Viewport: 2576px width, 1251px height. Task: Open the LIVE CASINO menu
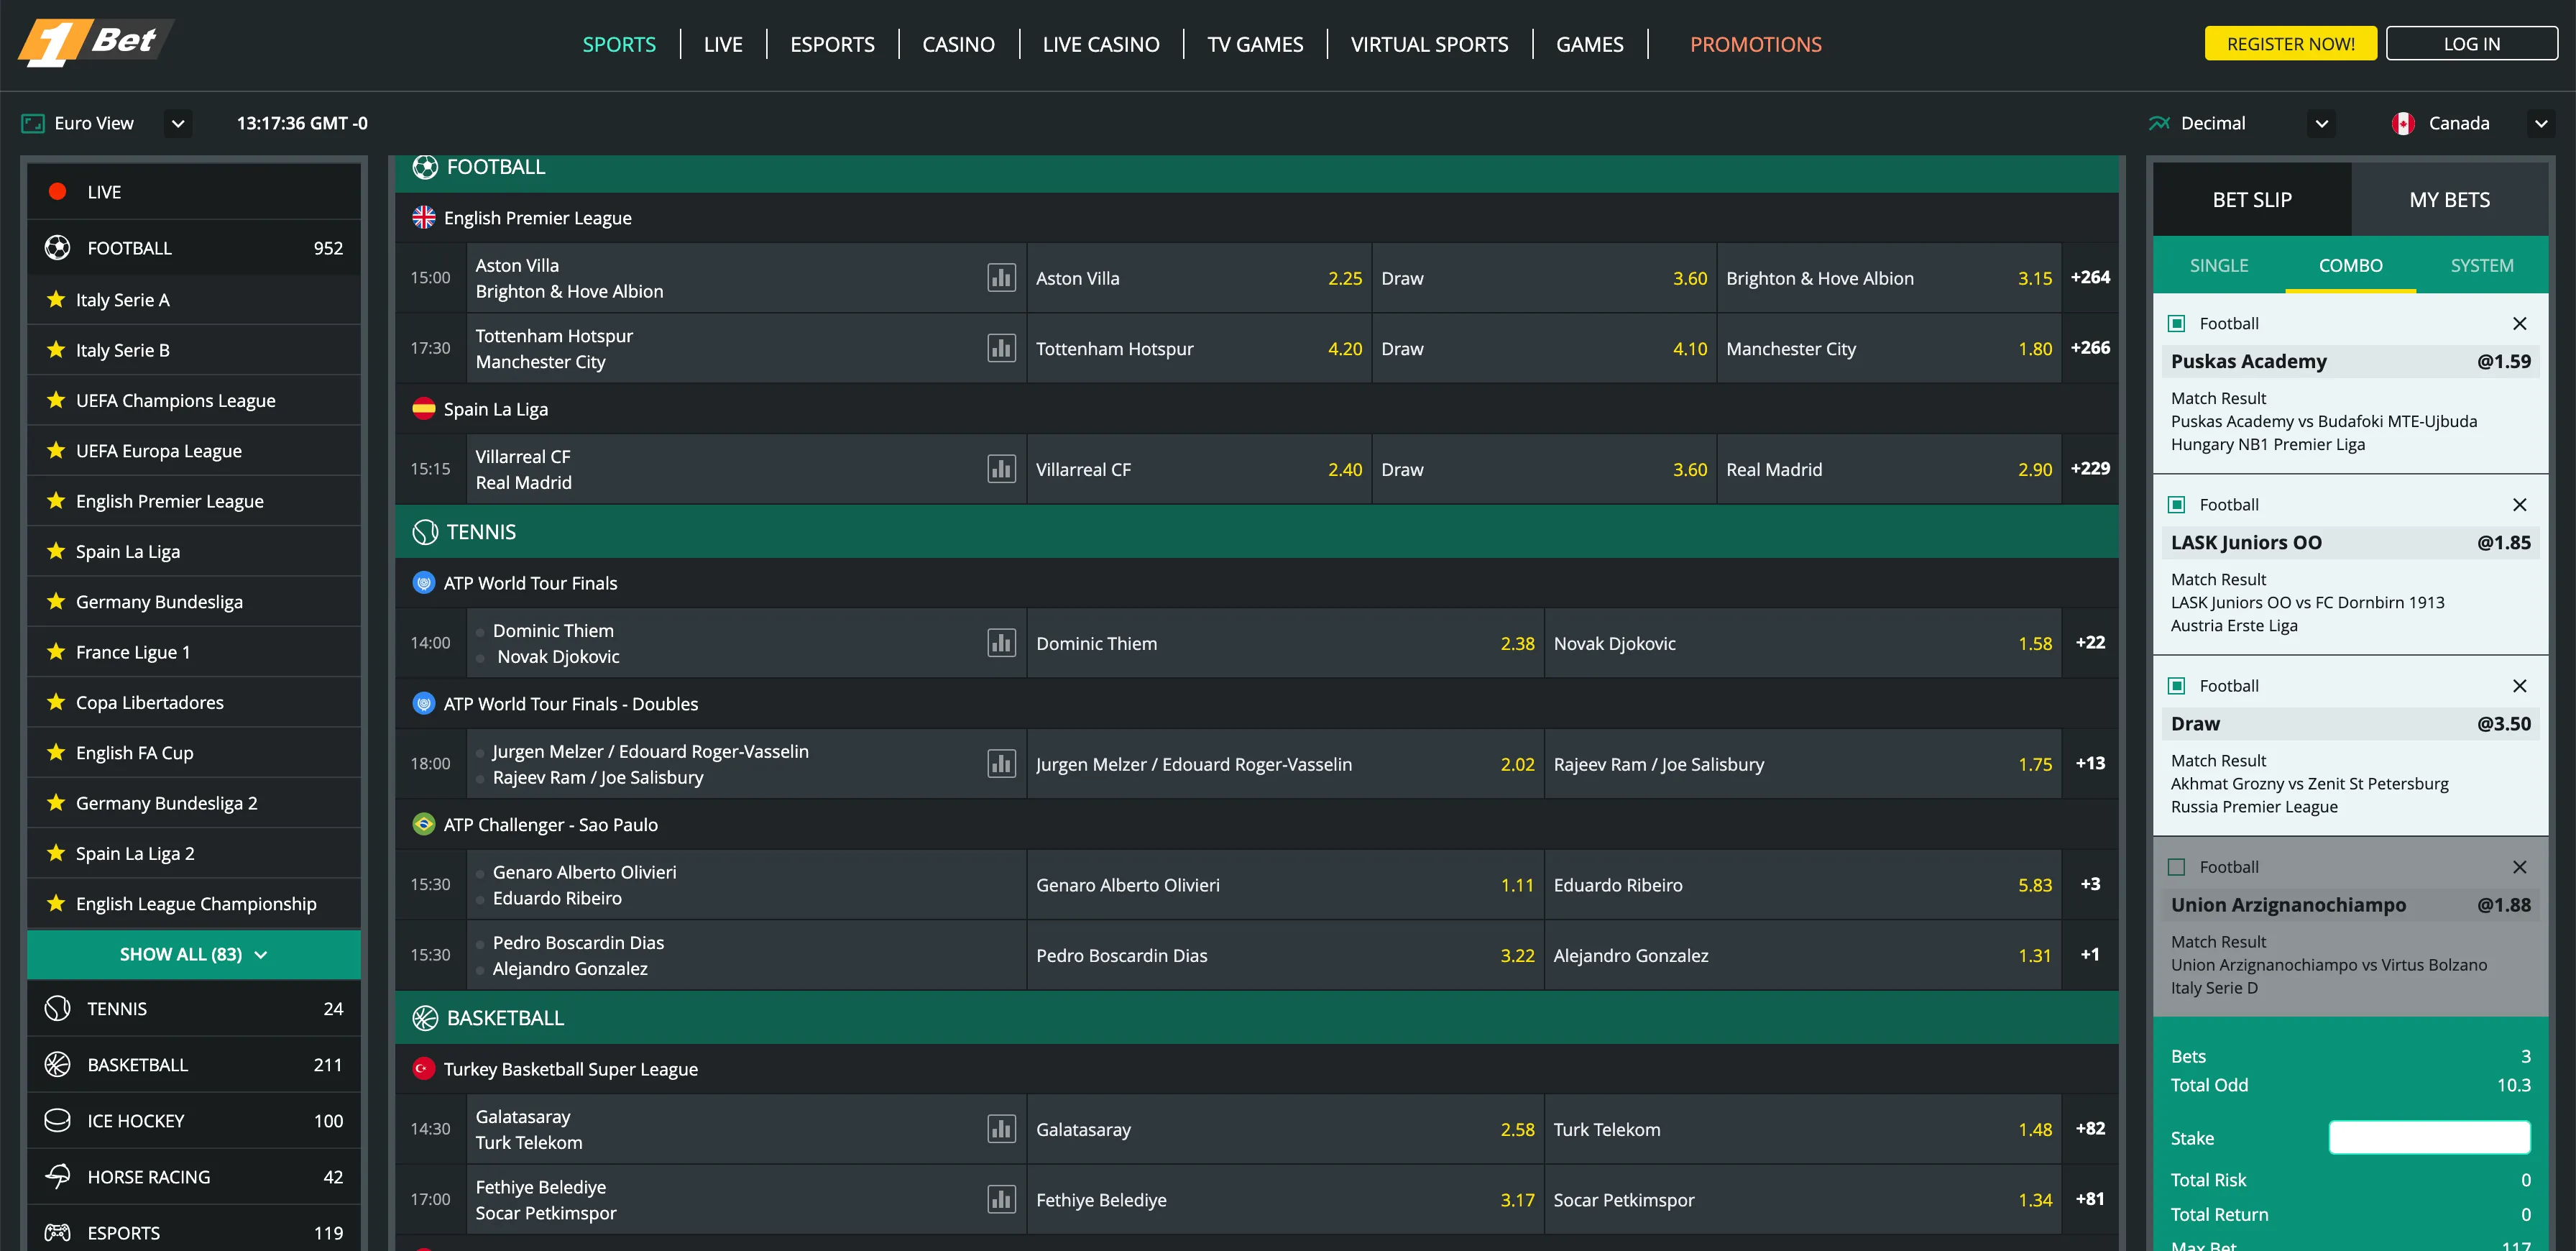[1101, 44]
